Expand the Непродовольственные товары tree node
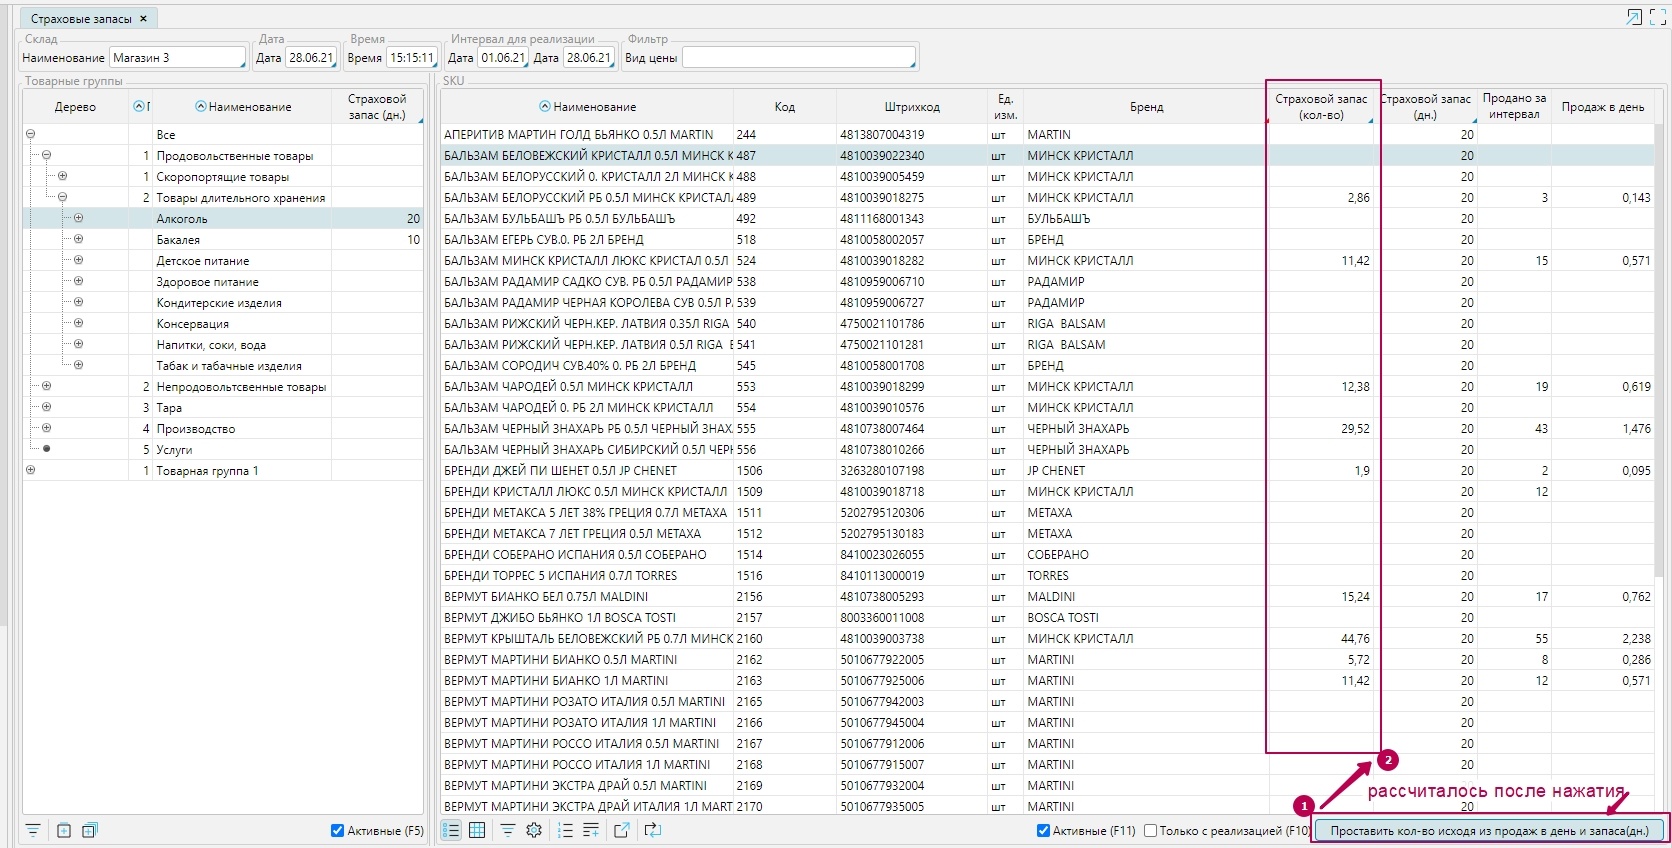 [46, 386]
